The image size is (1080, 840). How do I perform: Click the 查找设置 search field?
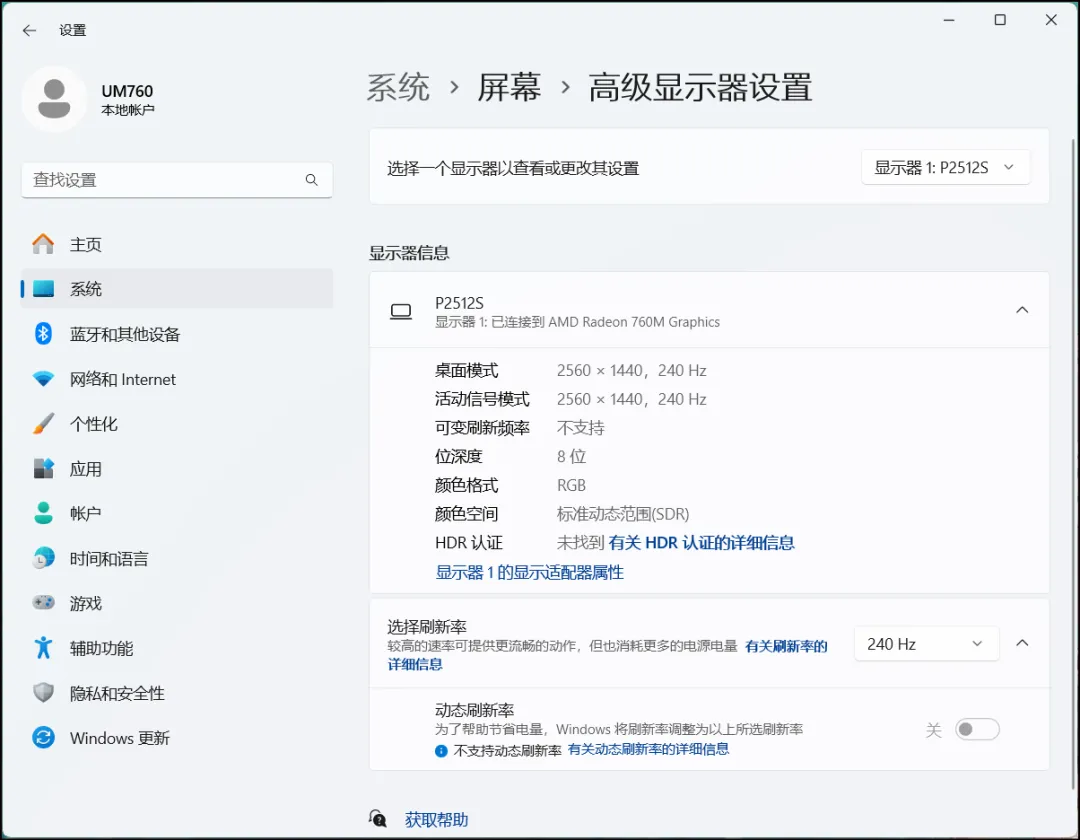[165, 180]
